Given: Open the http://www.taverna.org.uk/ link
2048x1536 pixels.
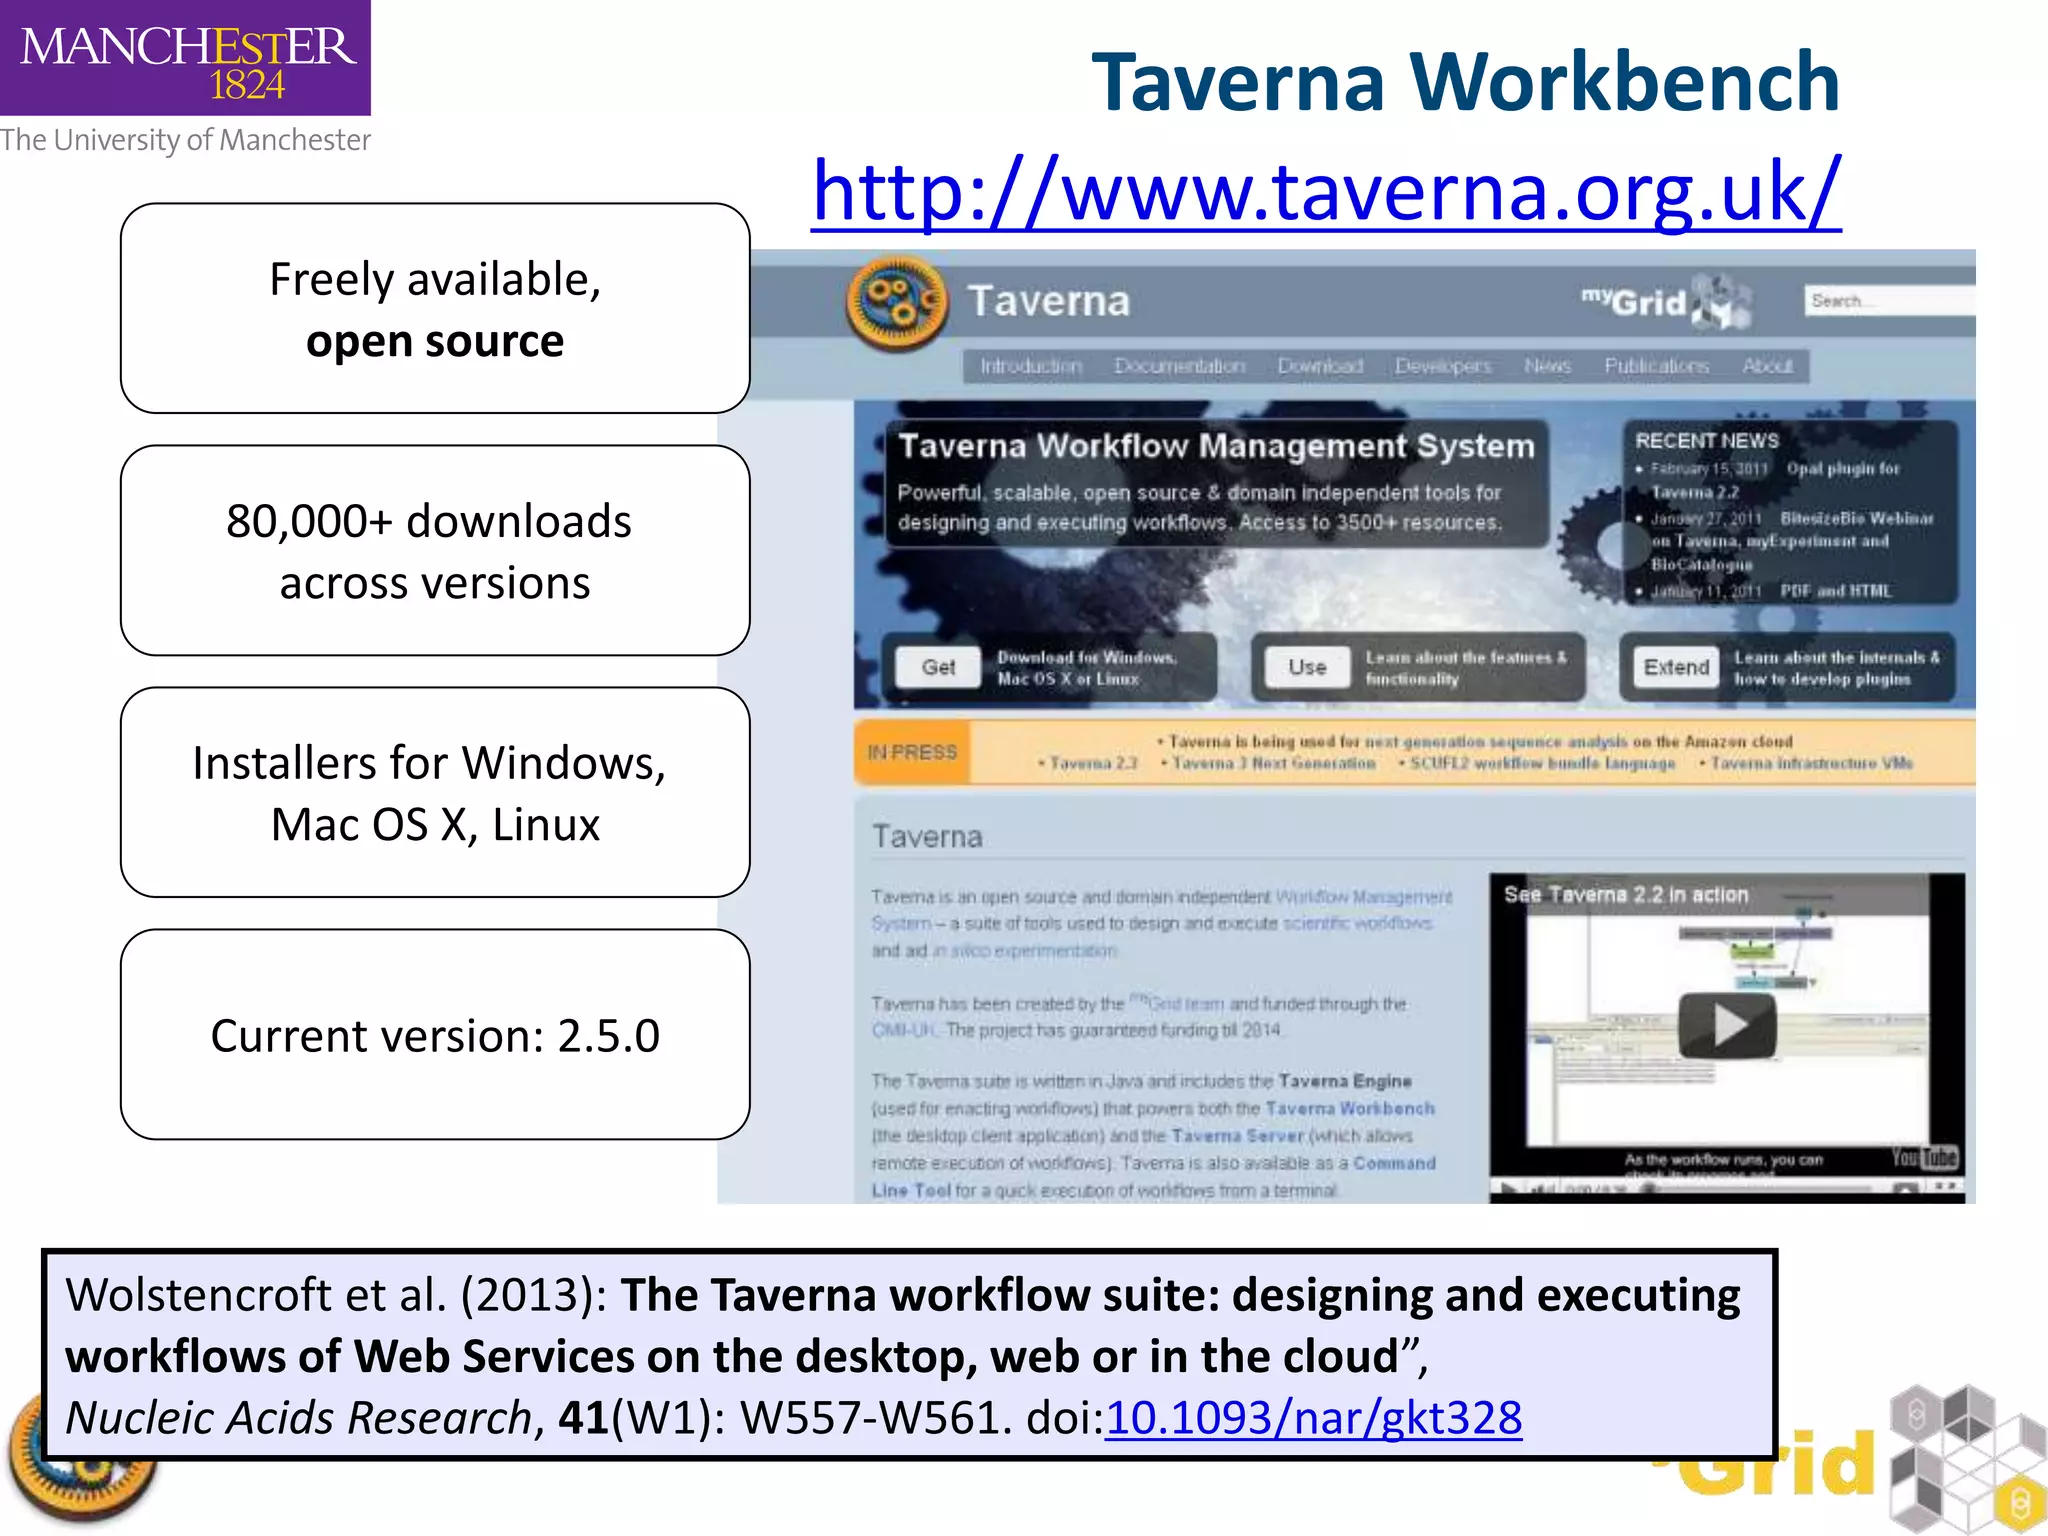Looking at the screenshot, I should (1325, 192).
